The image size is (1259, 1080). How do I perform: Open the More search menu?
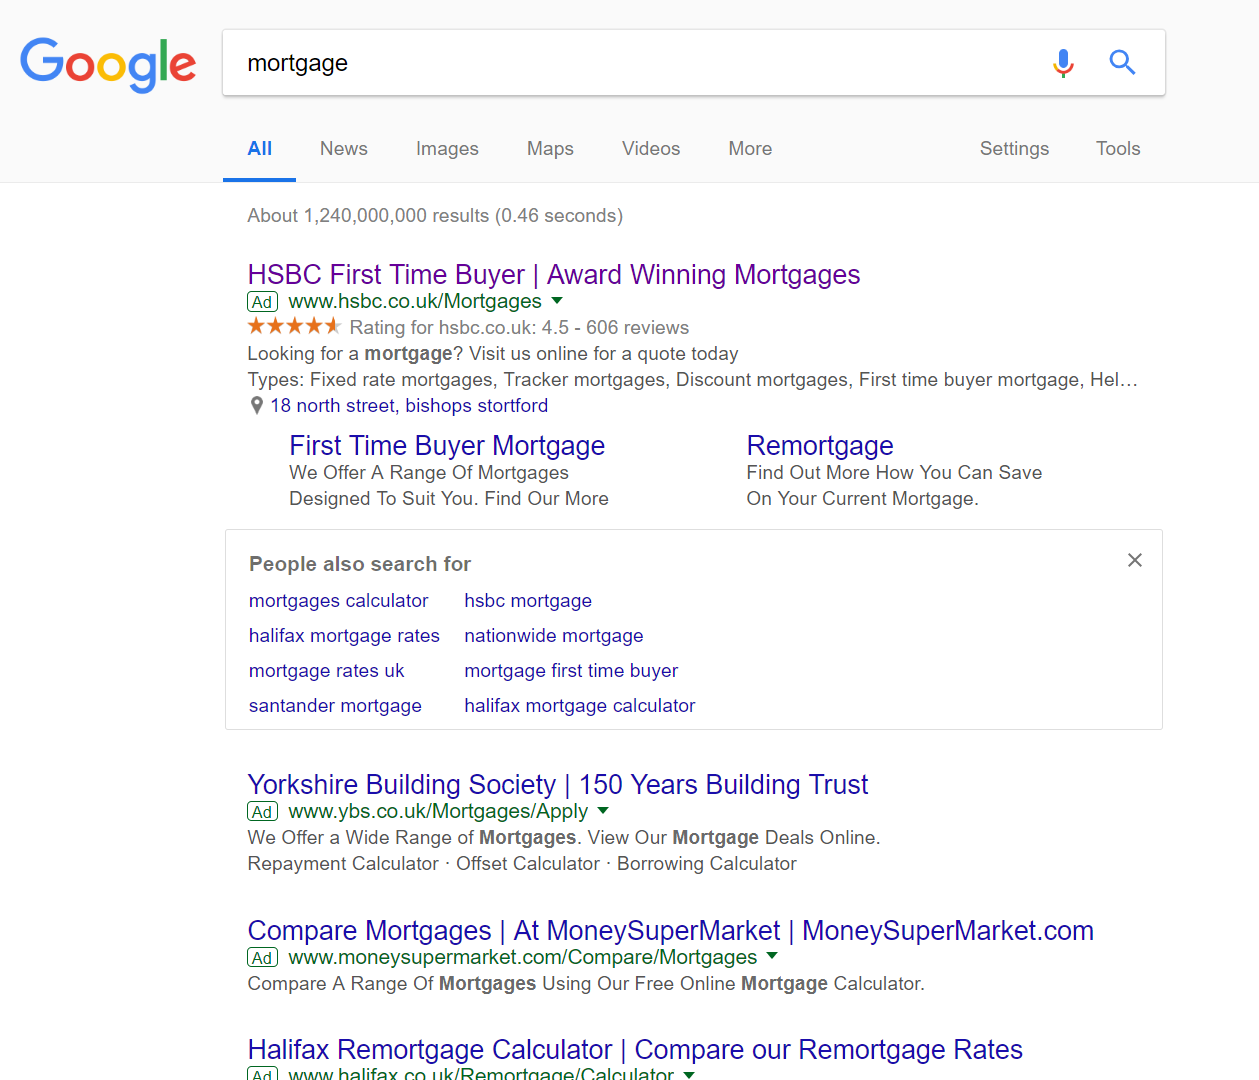pyautogui.click(x=750, y=149)
